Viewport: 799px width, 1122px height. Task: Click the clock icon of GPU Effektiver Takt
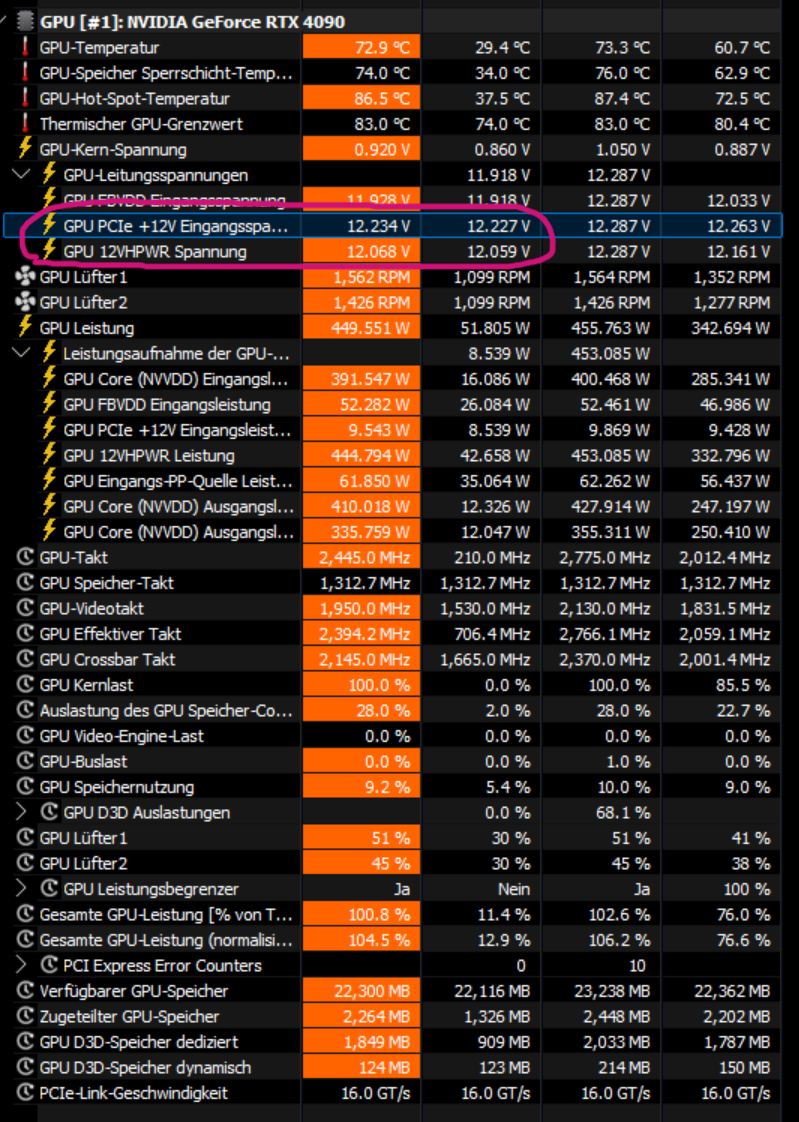tap(25, 633)
